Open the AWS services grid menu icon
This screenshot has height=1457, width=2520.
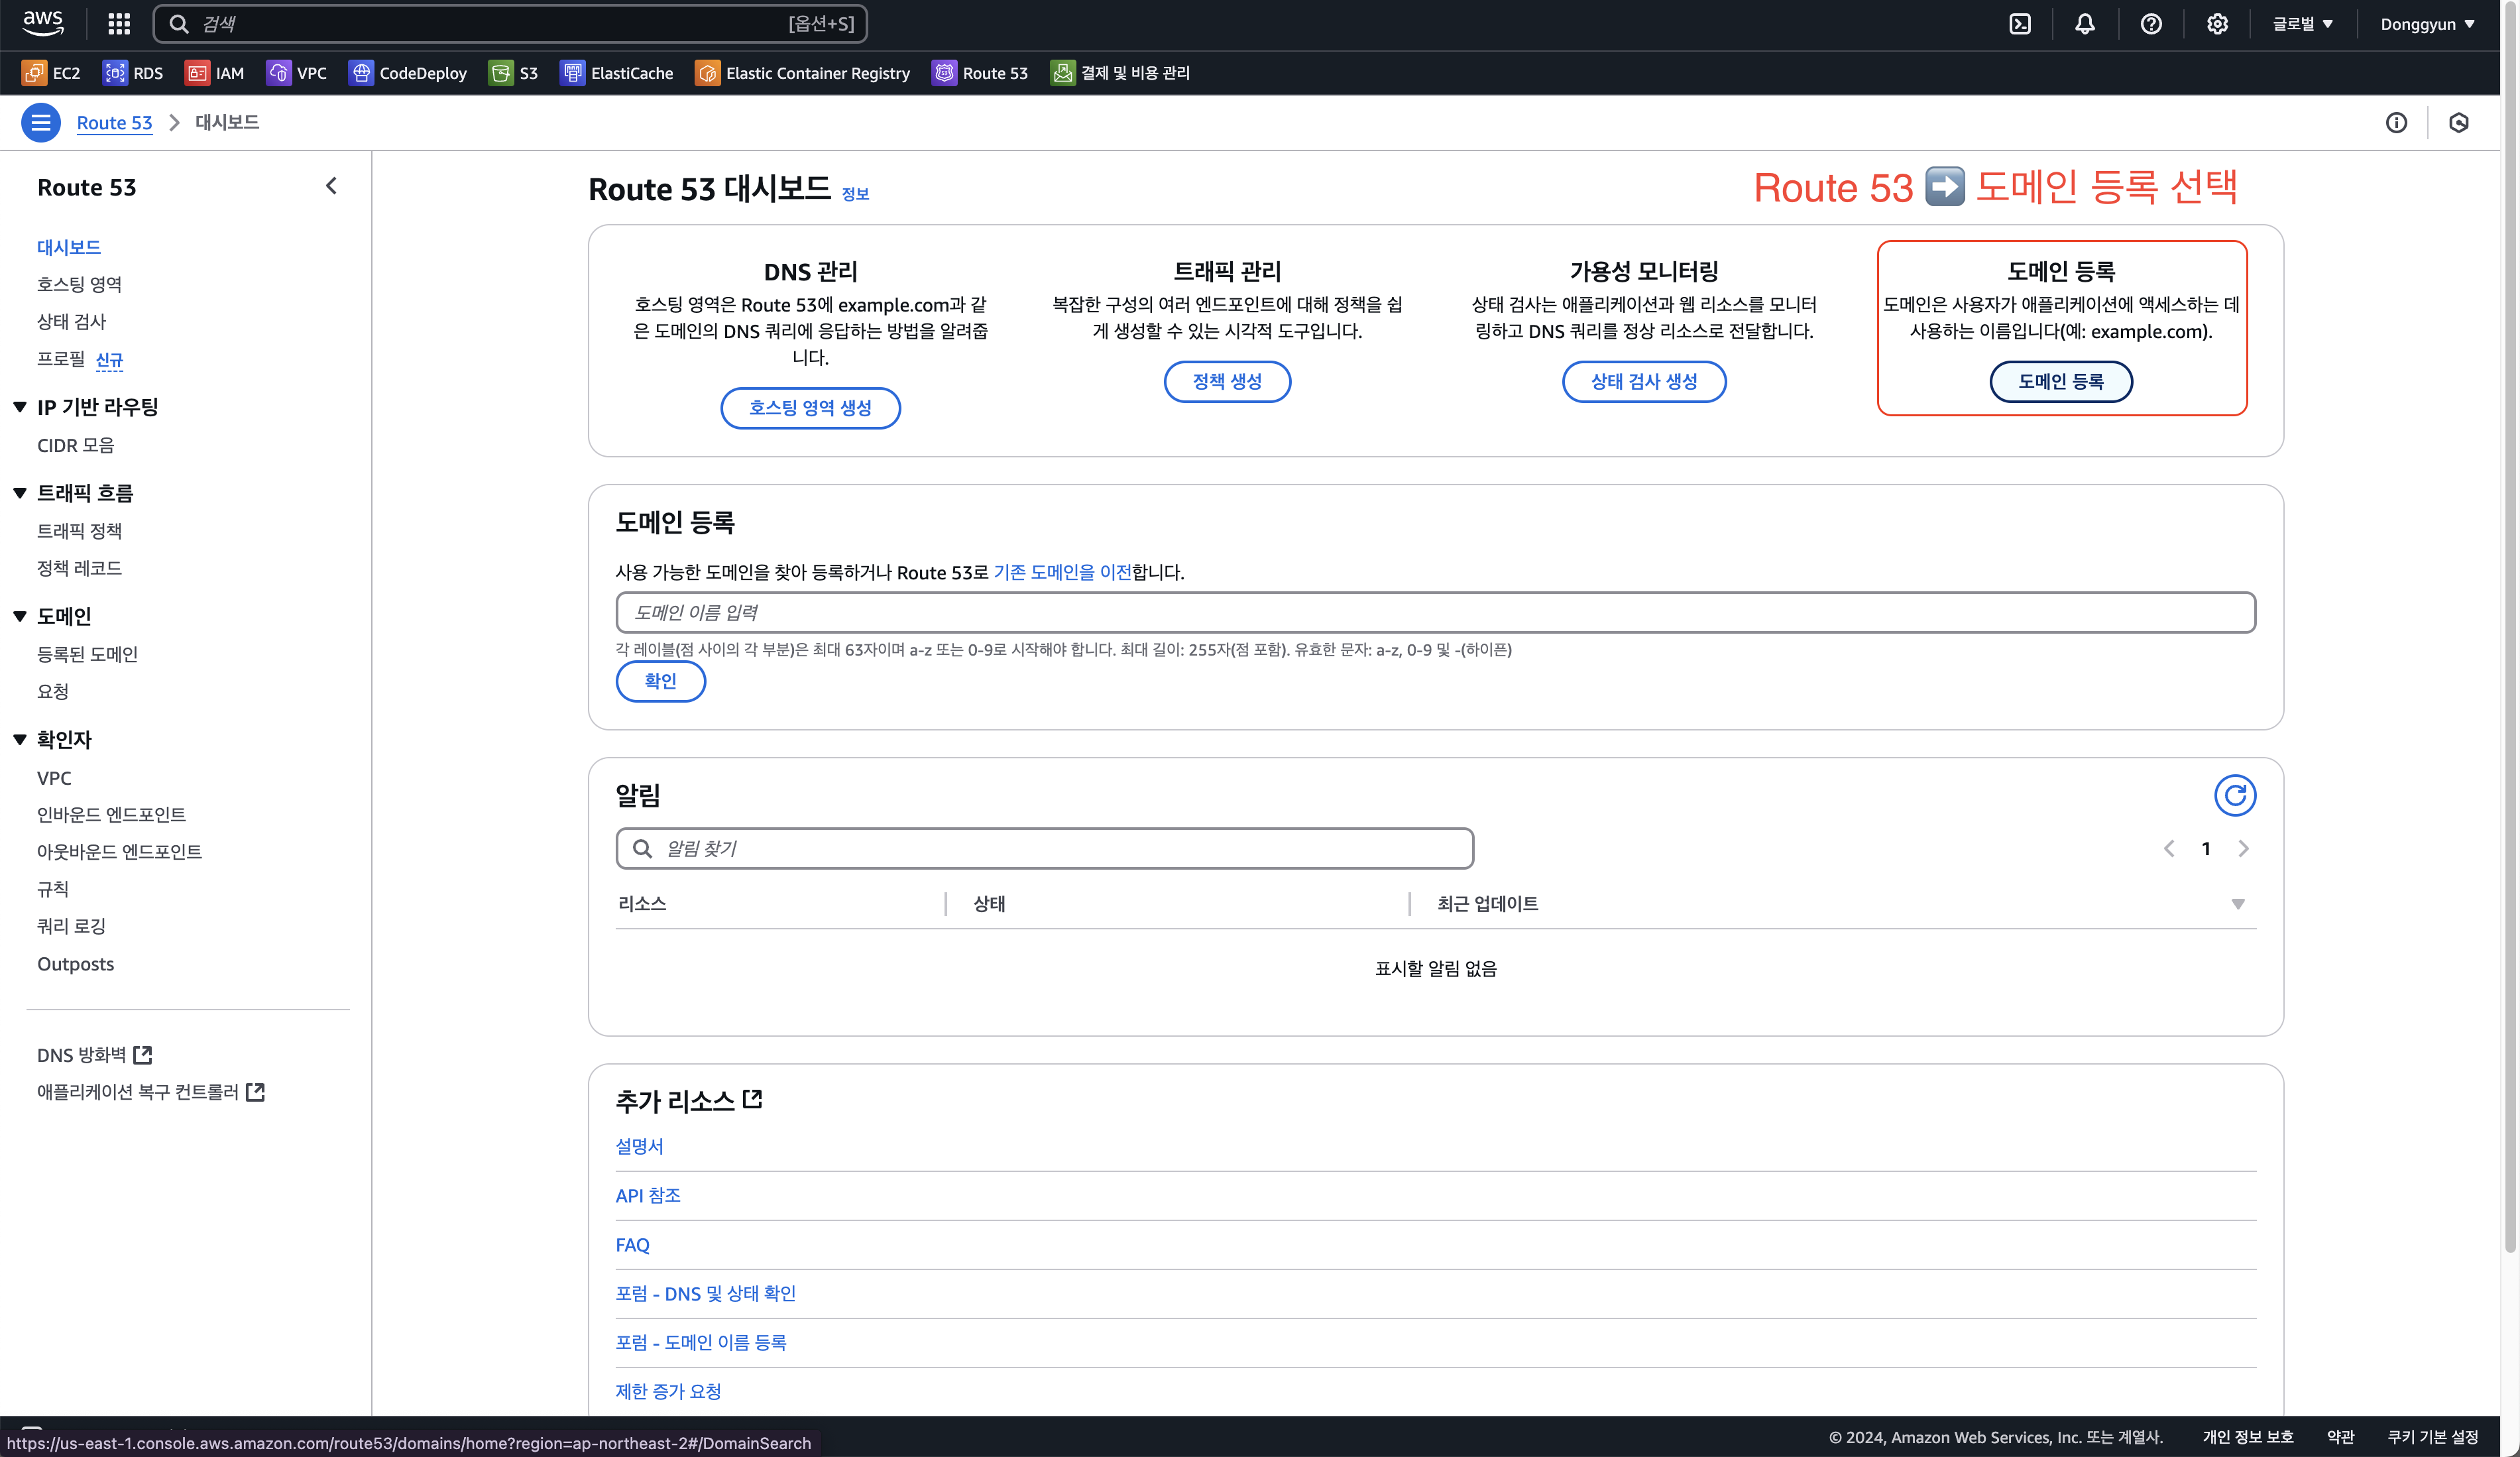[x=119, y=24]
